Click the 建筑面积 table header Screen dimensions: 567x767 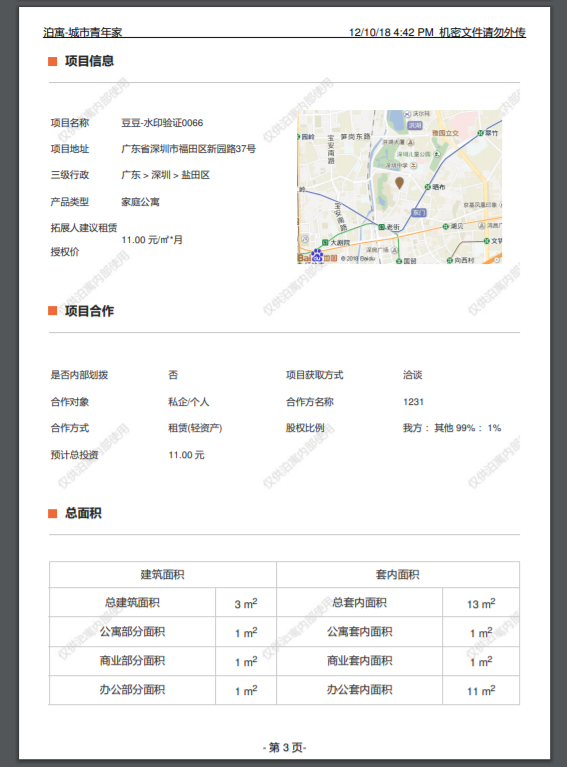click(162, 575)
